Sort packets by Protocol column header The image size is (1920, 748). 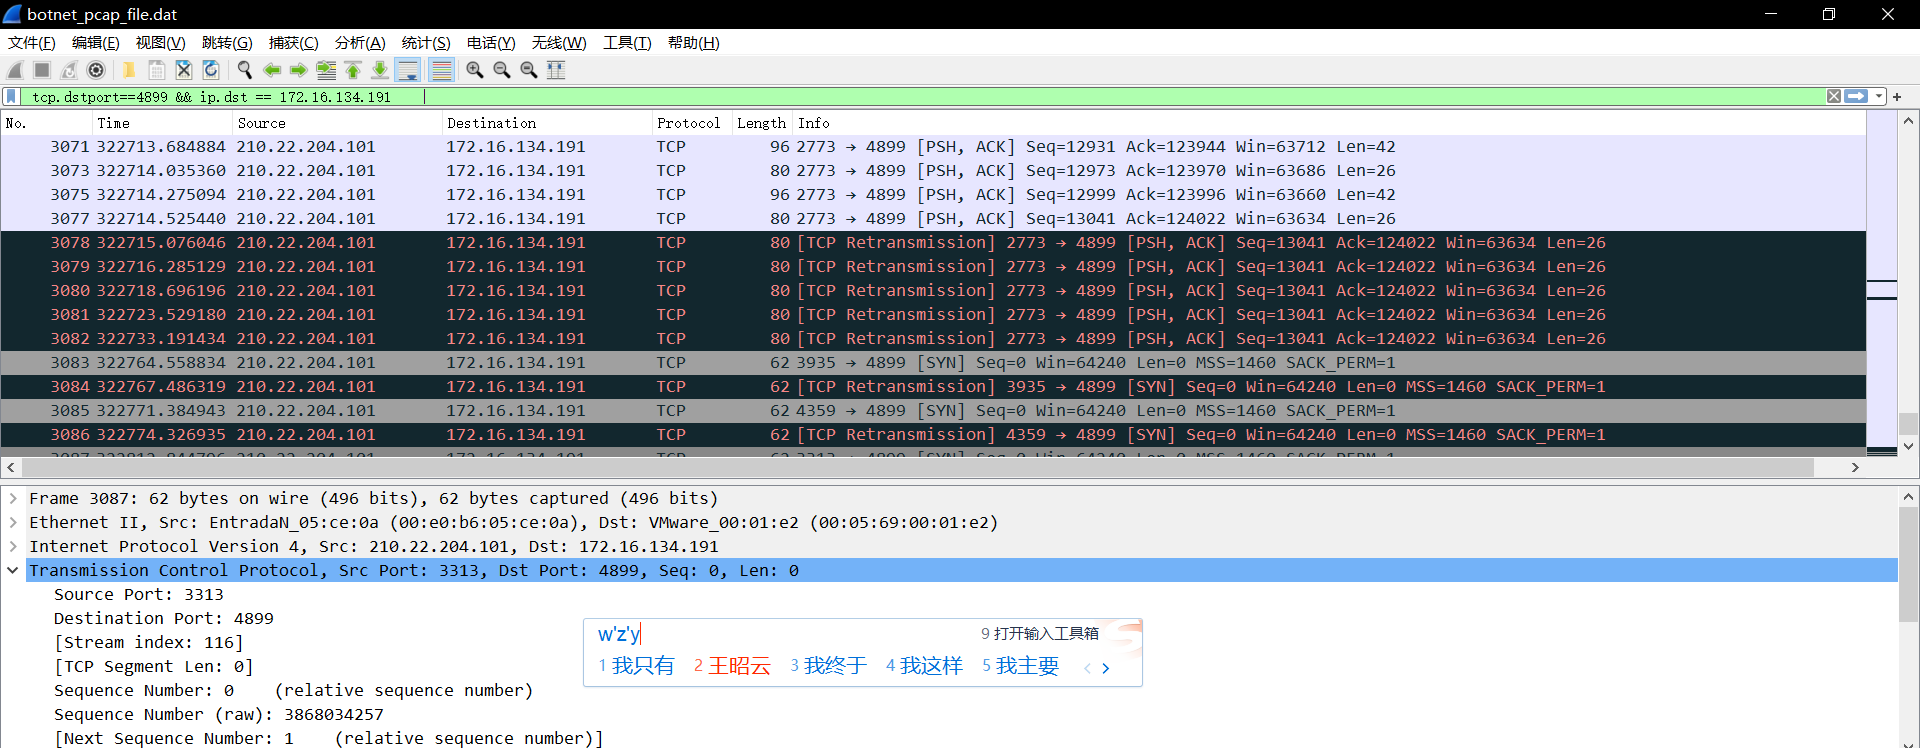click(x=691, y=123)
